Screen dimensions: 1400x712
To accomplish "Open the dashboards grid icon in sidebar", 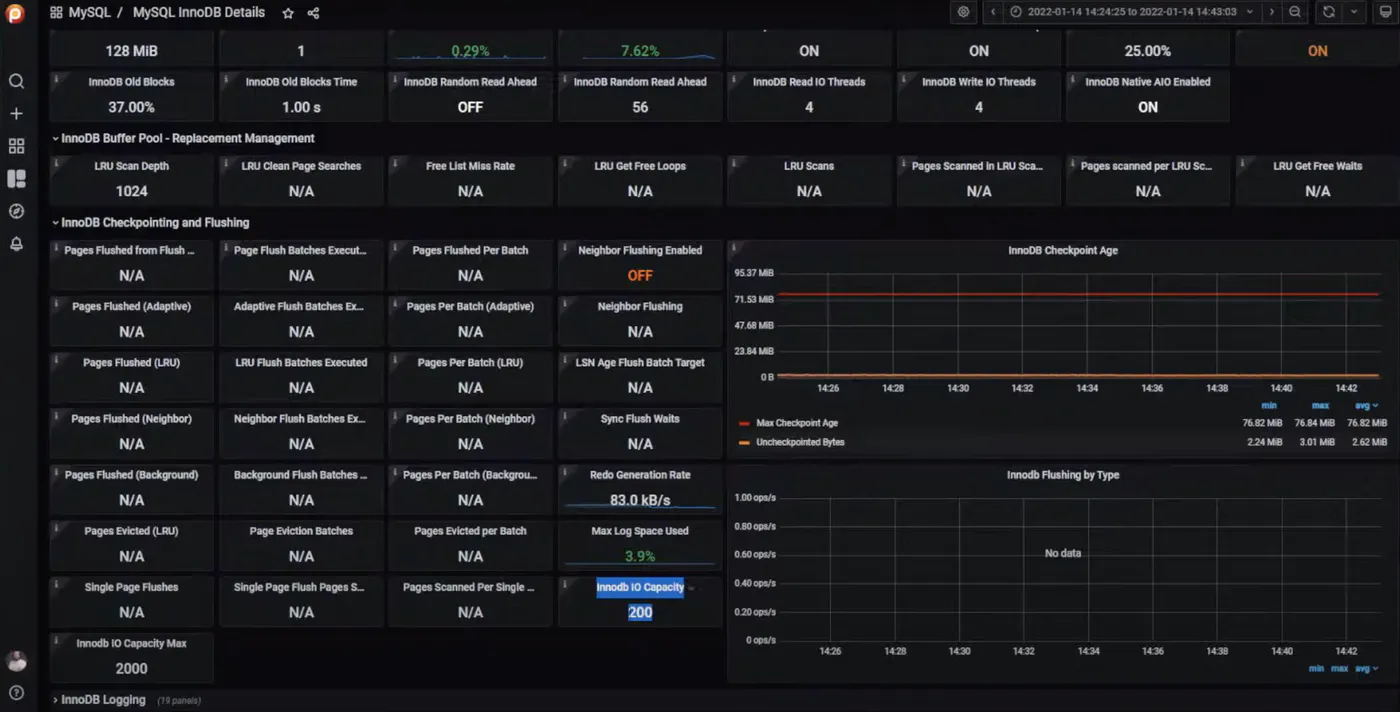I will pos(16,146).
